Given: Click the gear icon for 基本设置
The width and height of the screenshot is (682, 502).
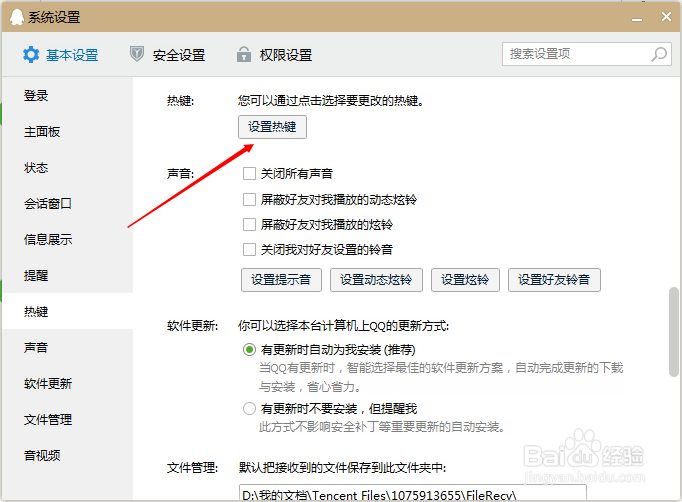Looking at the screenshot, I should pos(31,55).
